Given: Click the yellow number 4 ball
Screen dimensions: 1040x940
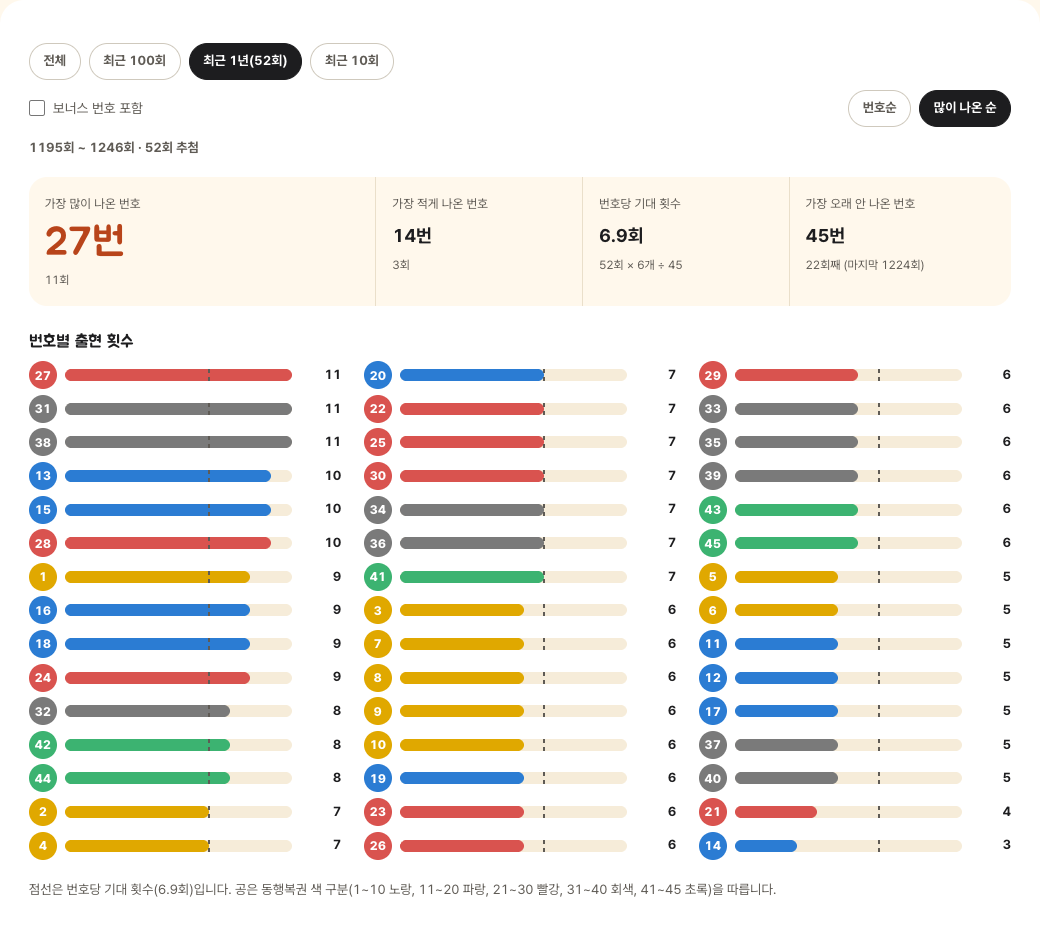Looking at the screenshot, I should click(x=43, y=845).
